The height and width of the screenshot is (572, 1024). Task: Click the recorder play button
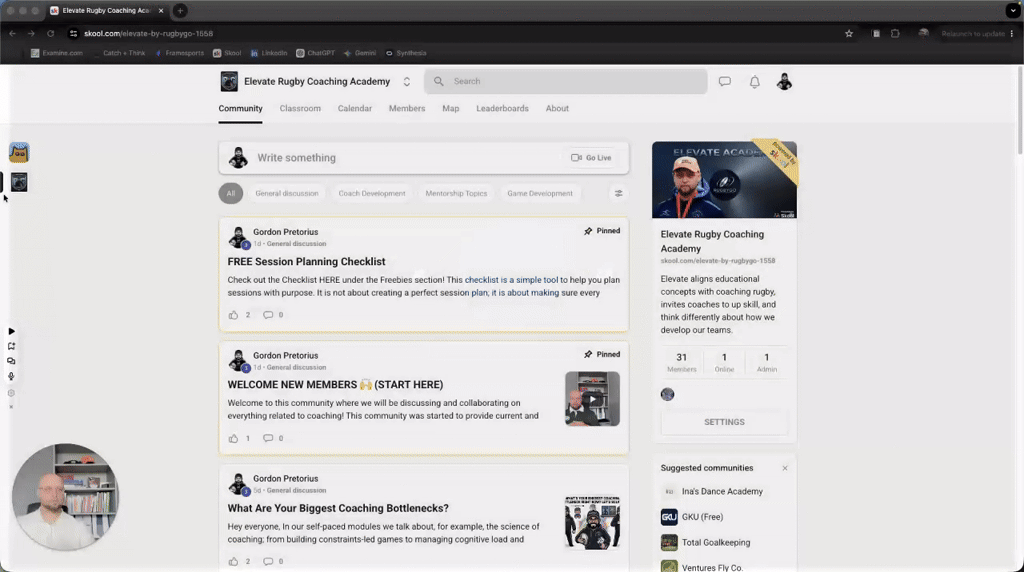coord(11,332)
